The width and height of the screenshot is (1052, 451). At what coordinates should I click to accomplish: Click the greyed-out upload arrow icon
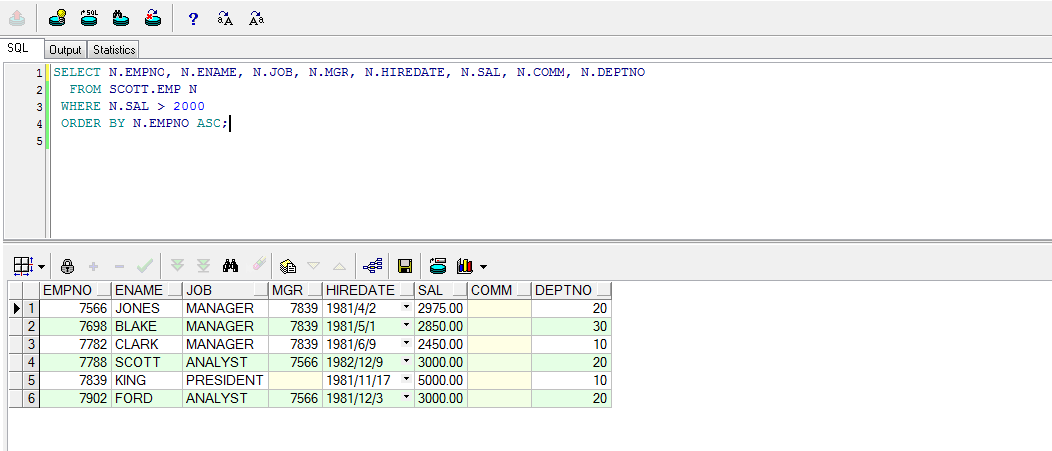17,18
